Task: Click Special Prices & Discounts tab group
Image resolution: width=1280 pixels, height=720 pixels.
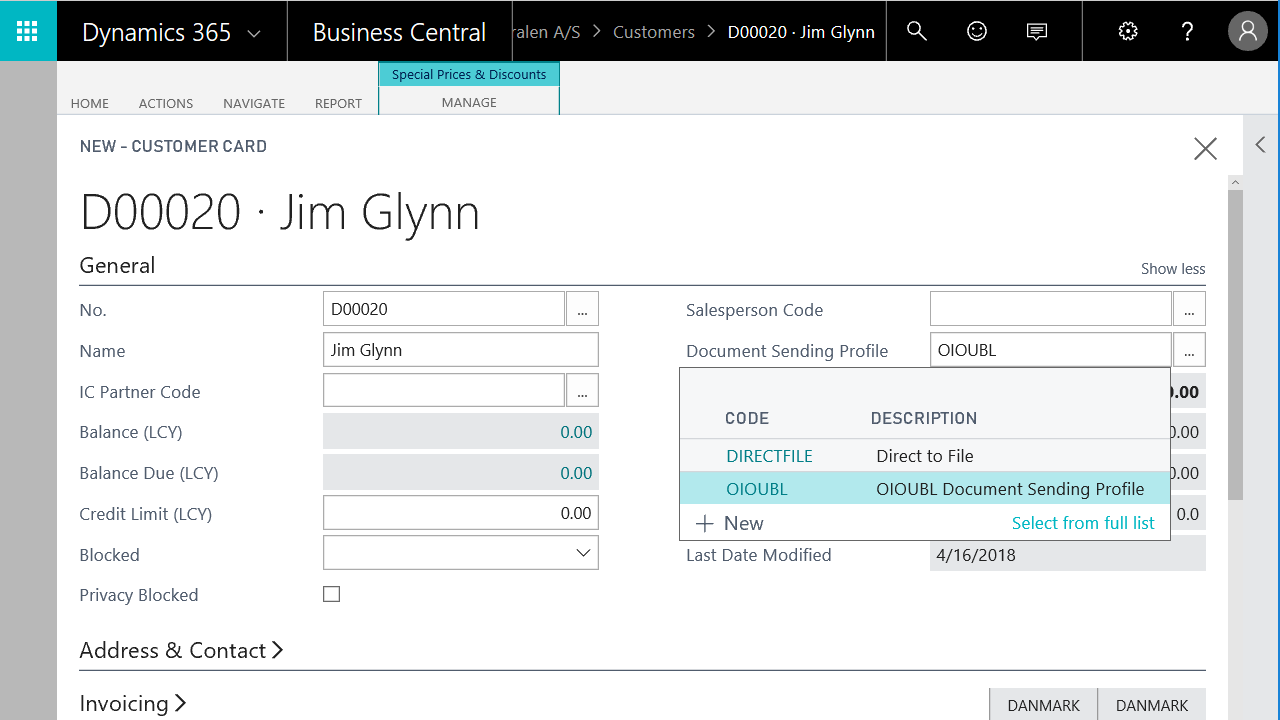Action: tap(469, 74)
